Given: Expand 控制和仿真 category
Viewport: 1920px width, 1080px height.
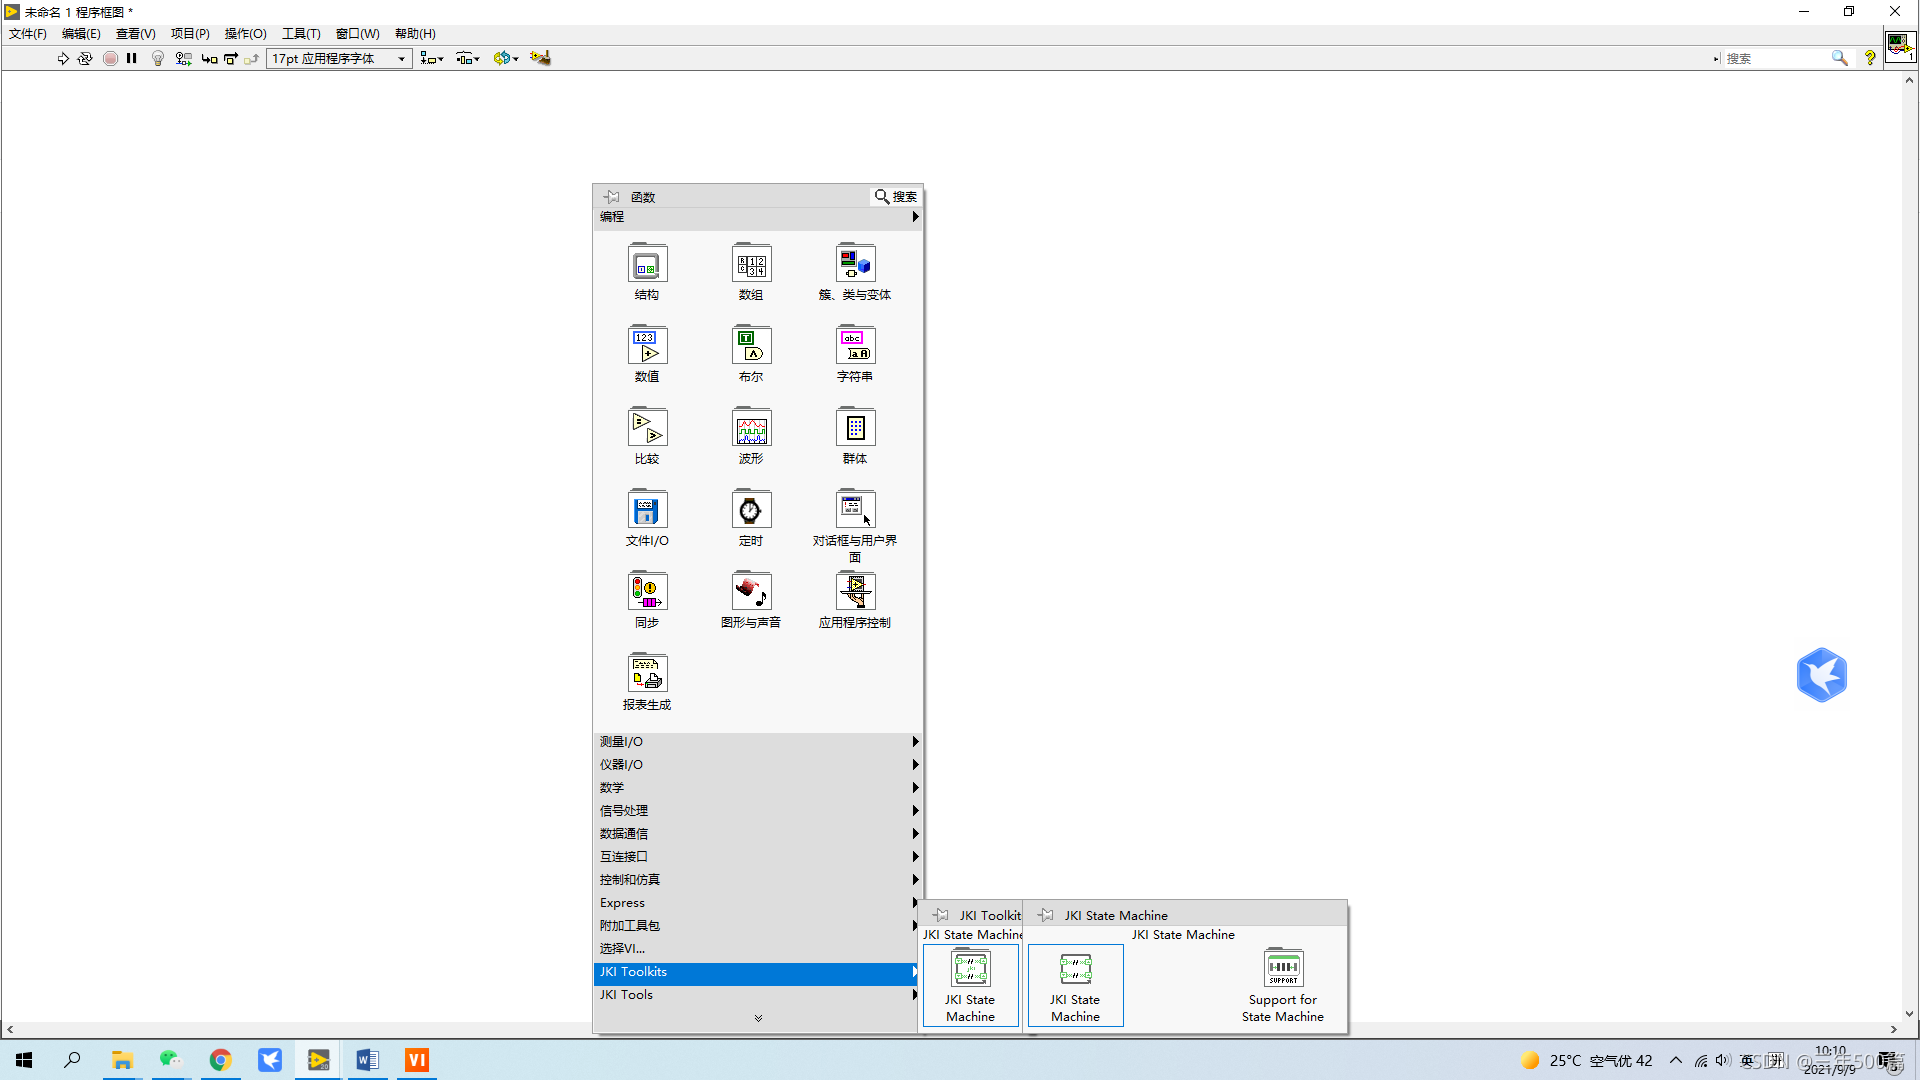Looking at the screenshot, I should coord(758,880).
